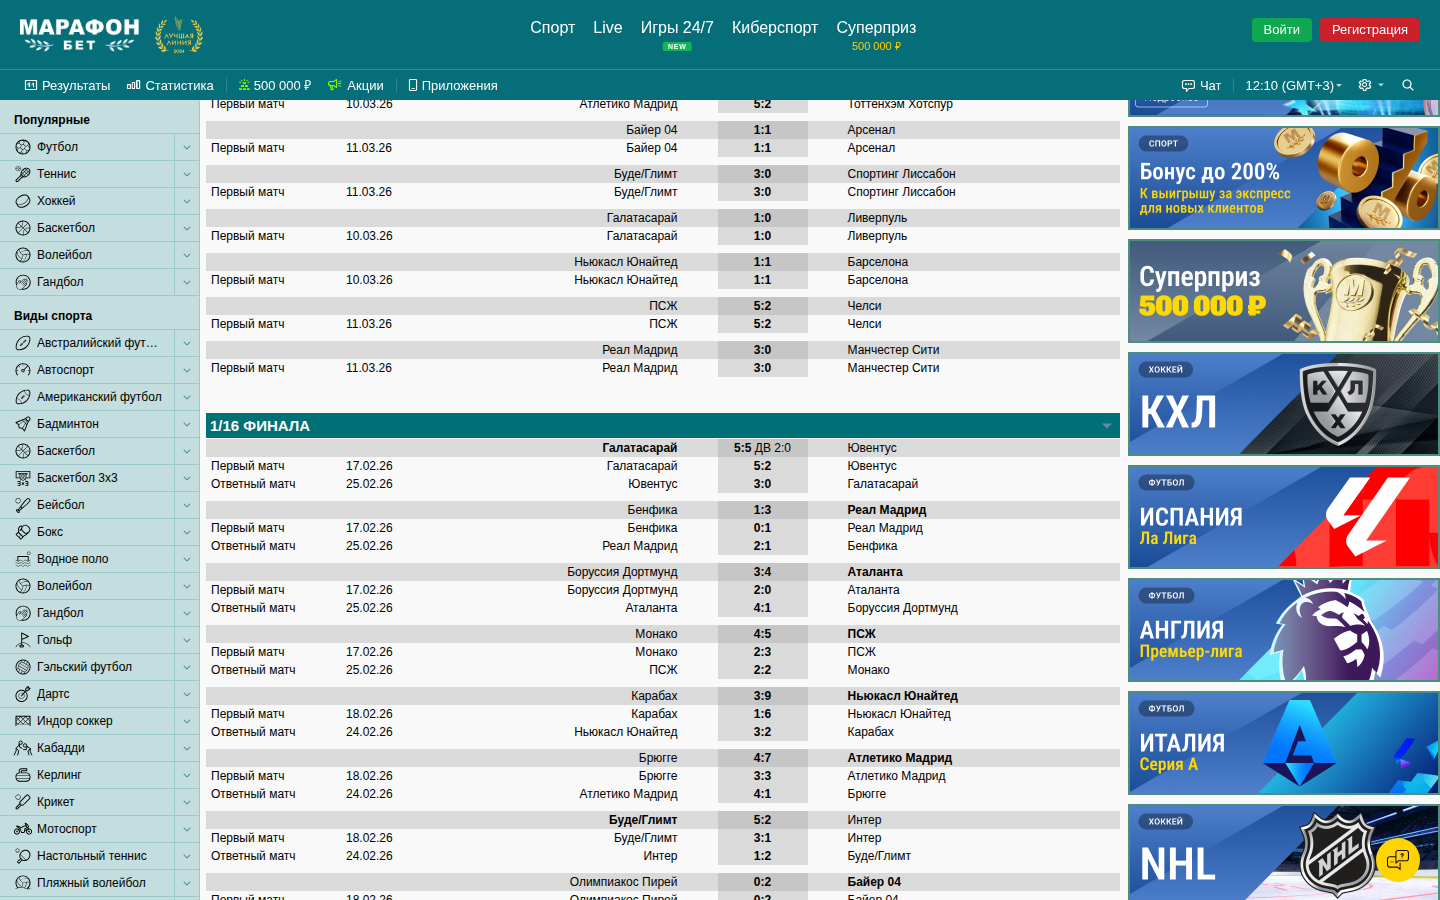Select the Football icon in Popular
Viewport: 1440px width, 900px height.
(x=23, y=147)
